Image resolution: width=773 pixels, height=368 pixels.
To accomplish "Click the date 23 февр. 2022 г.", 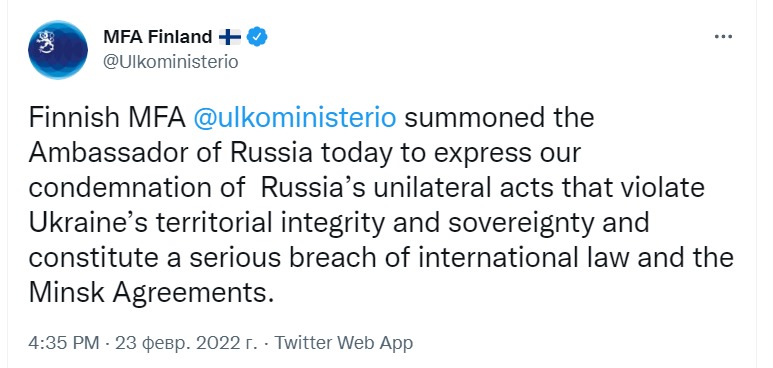I will [x=186, y=342].
